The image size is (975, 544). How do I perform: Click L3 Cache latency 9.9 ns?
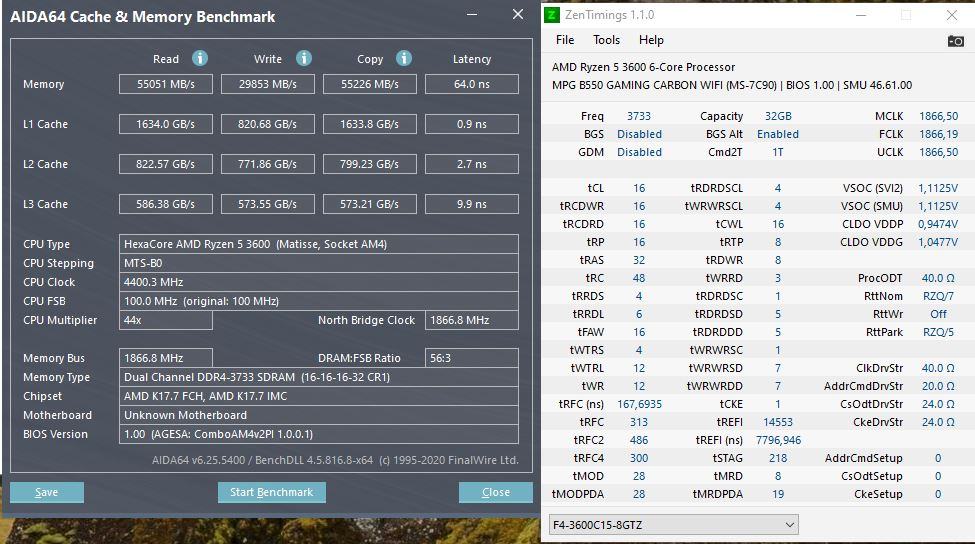pos(472,204)
